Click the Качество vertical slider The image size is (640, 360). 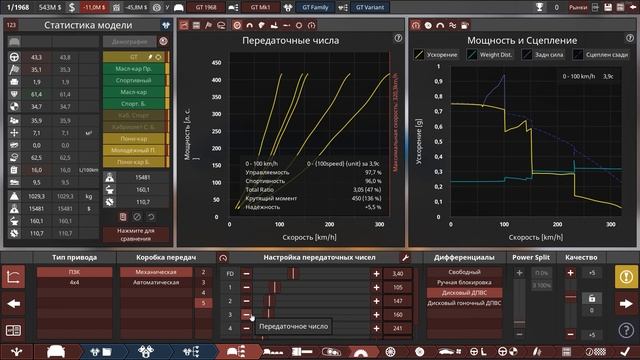click(570, 304)
